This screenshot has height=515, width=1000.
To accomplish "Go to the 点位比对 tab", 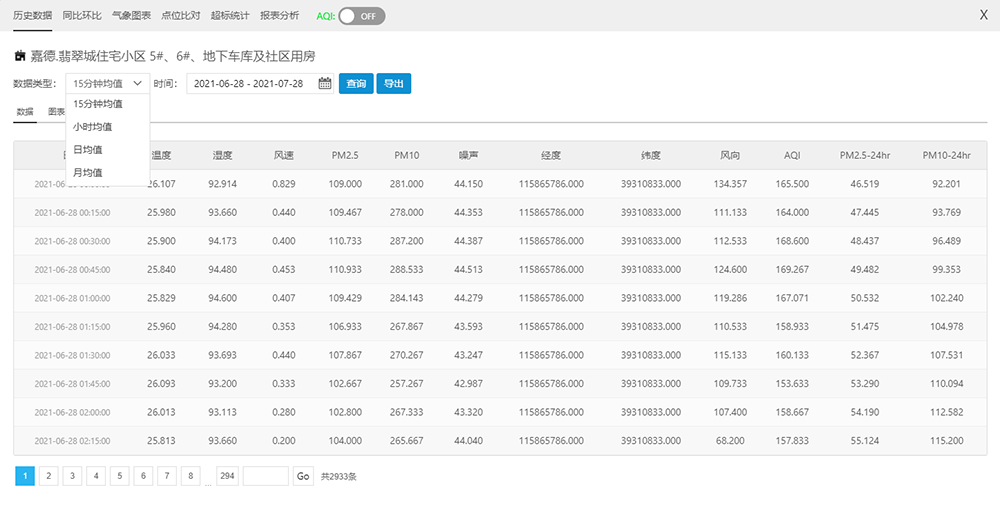I will coord(180,16).
